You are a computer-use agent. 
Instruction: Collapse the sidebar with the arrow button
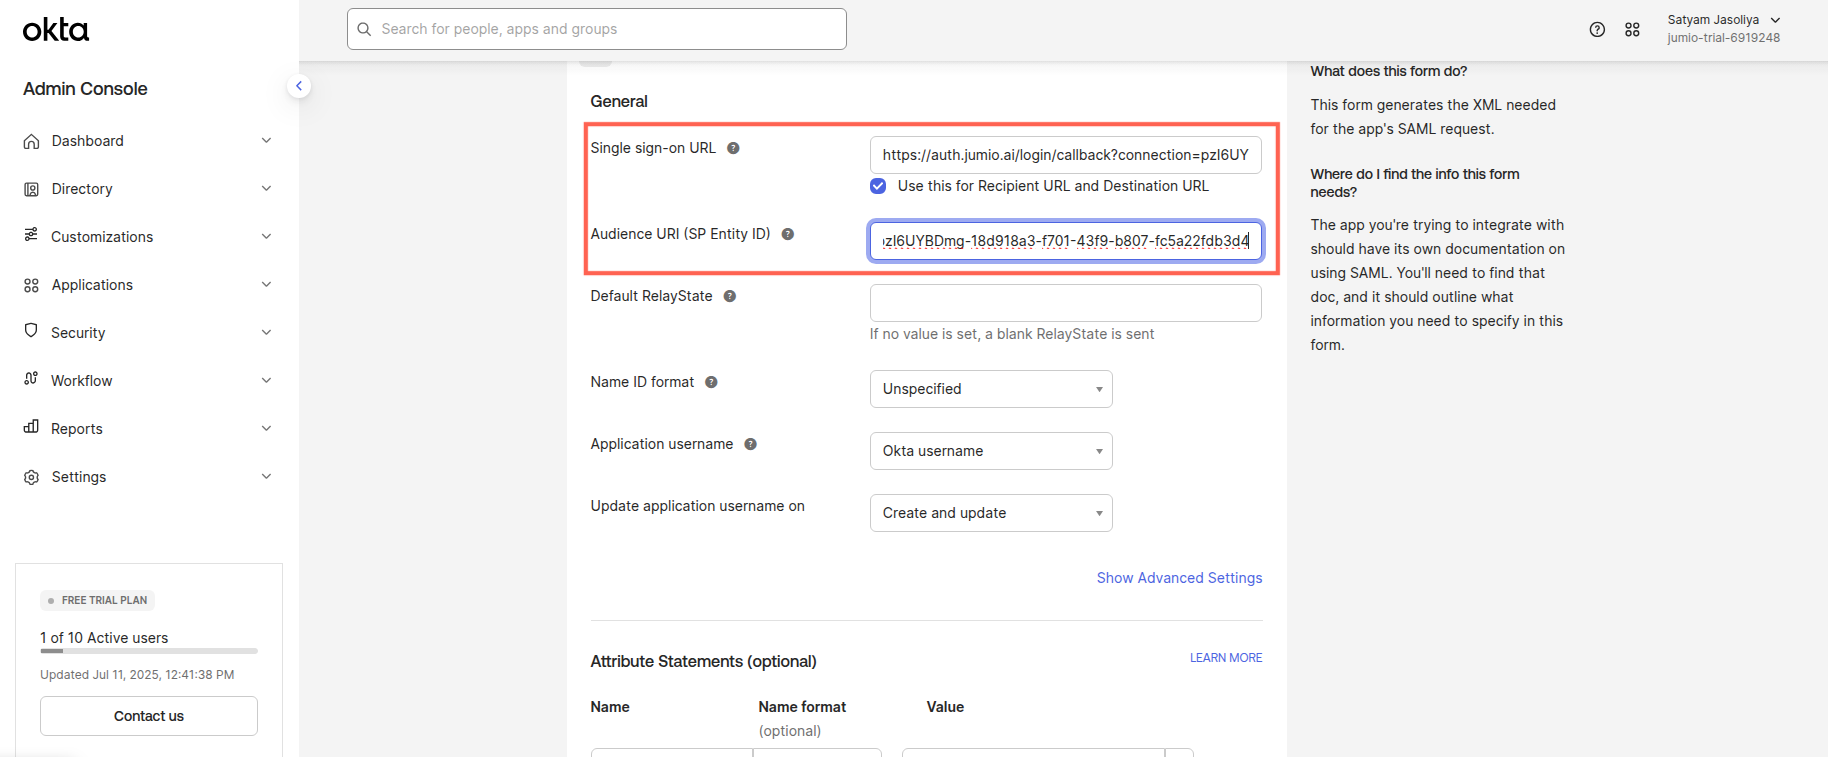298,86
